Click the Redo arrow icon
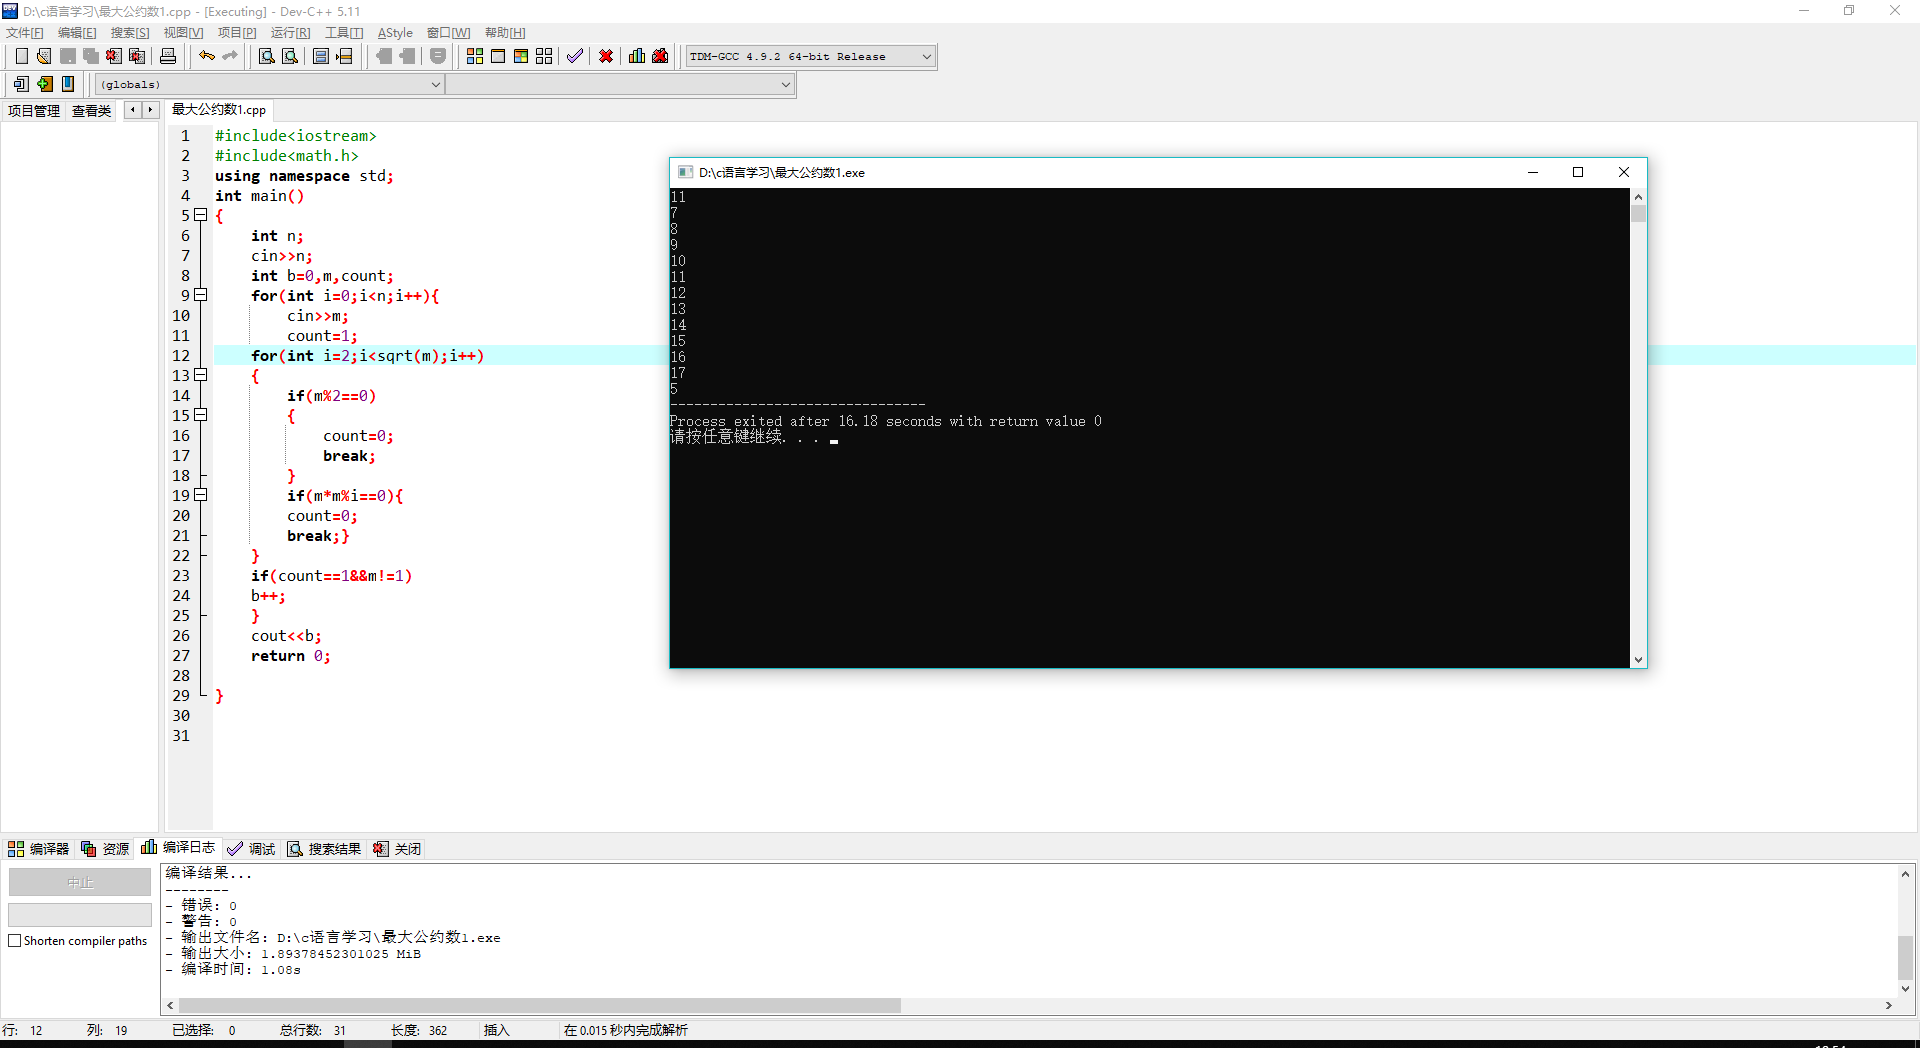 [230, 56]
